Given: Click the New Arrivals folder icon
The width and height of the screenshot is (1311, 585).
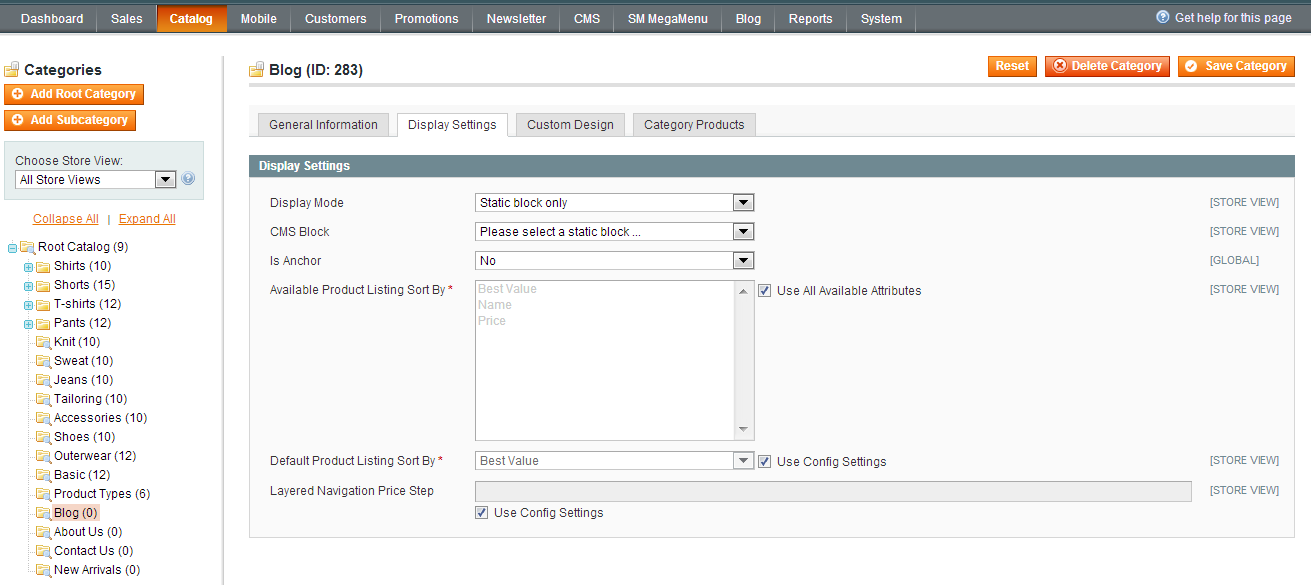Looking at the screenshot, I should (44, 570).
